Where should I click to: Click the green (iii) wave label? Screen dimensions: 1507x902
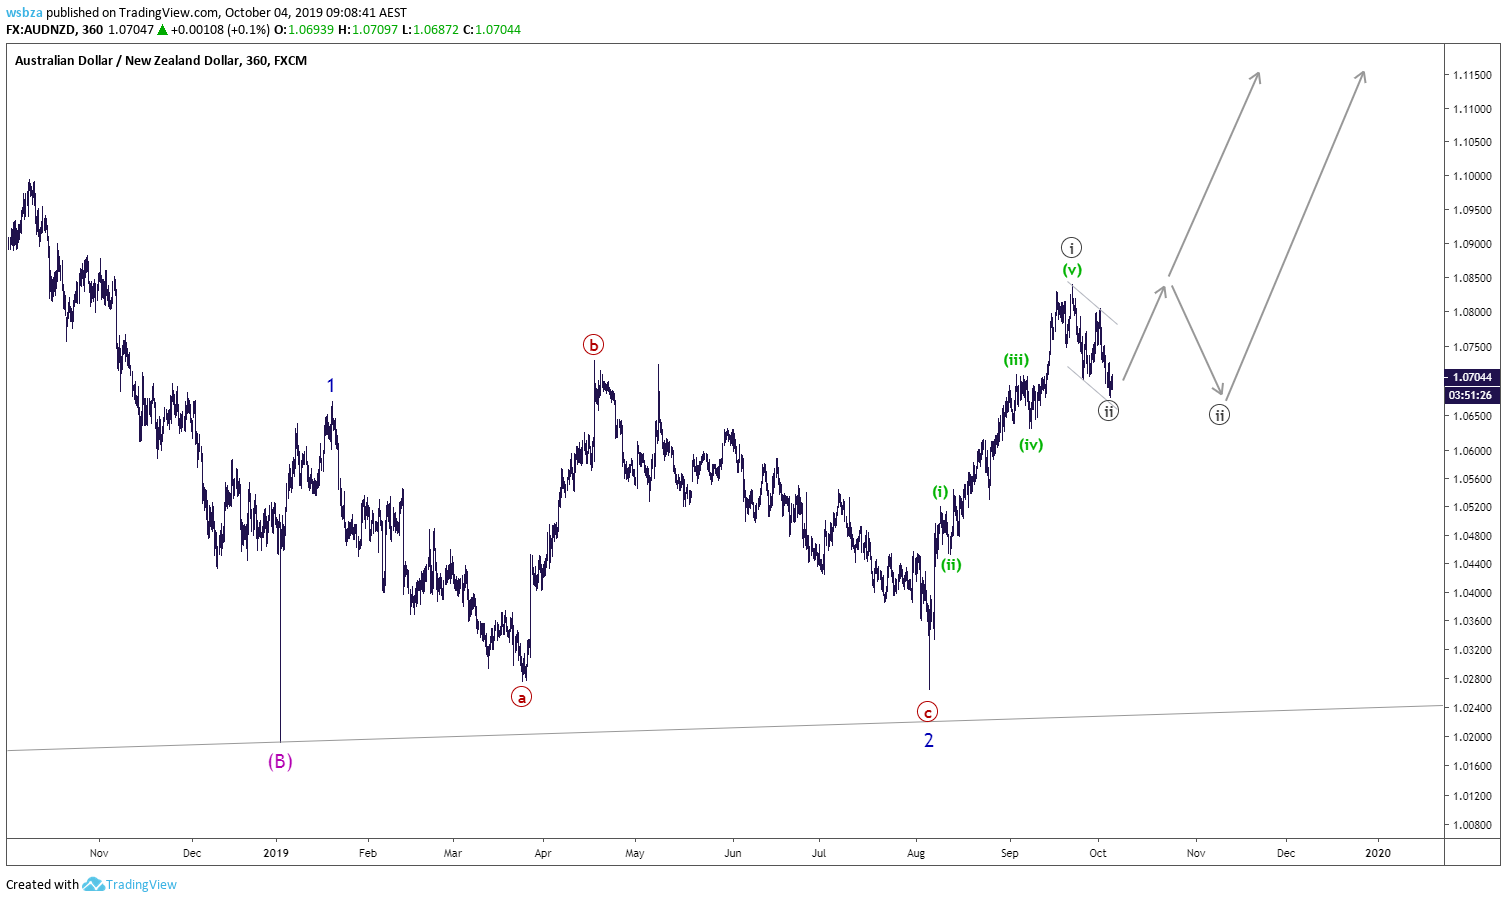click(1016, 360)
